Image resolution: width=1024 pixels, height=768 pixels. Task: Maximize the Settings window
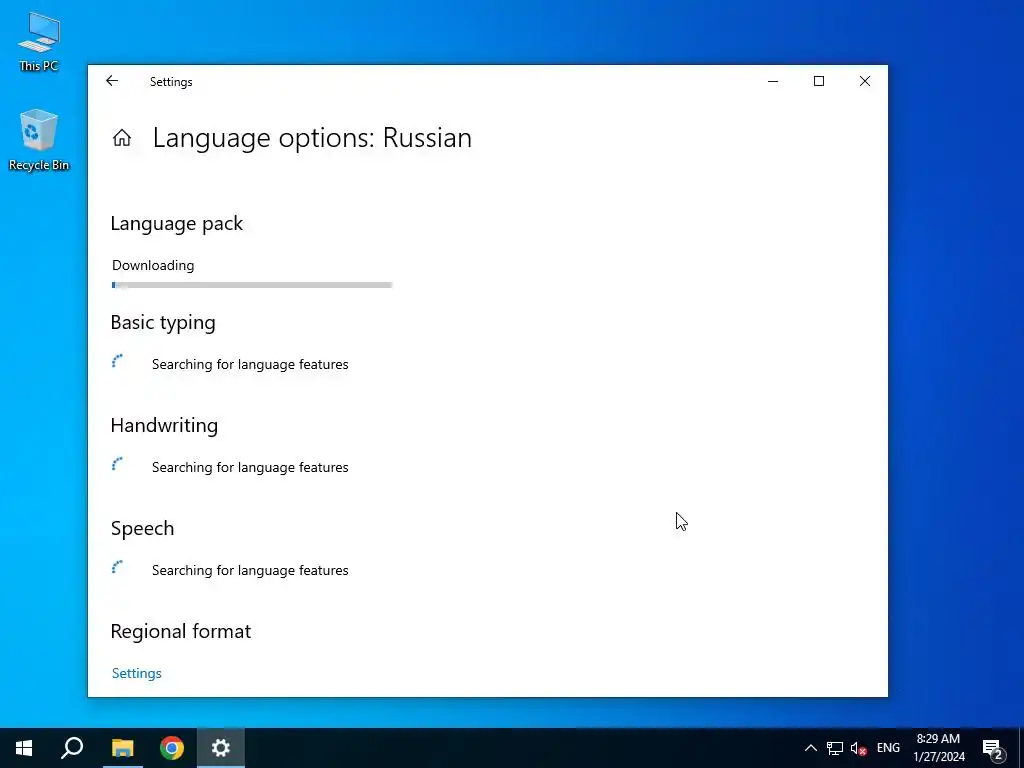click(818, 81)
